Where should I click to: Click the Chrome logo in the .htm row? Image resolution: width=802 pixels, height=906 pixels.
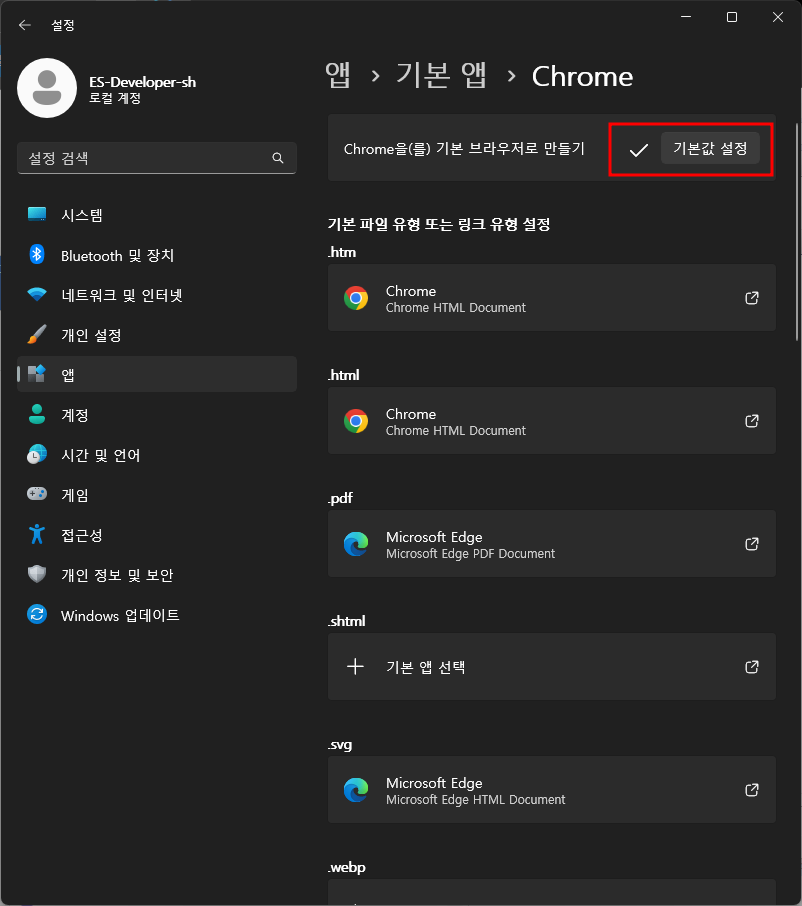coord(356,298)
